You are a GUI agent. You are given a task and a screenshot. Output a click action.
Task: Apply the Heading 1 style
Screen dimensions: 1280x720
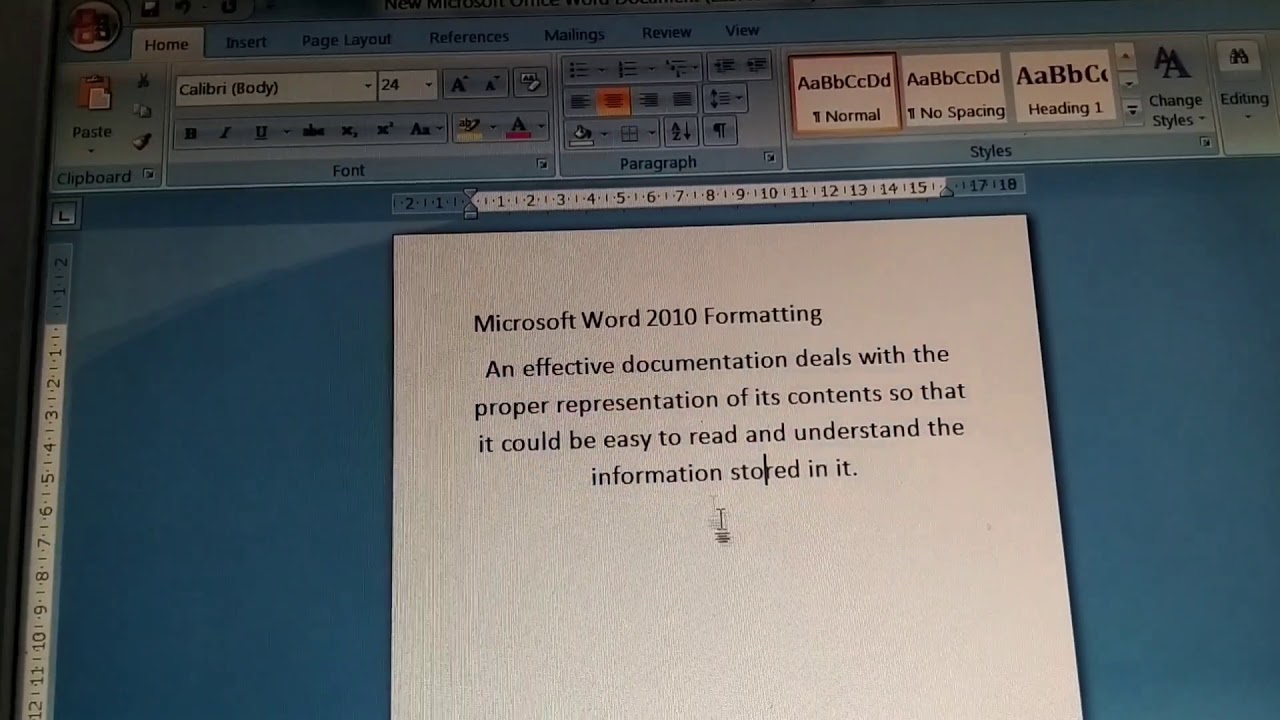(x=1063, y=88)
